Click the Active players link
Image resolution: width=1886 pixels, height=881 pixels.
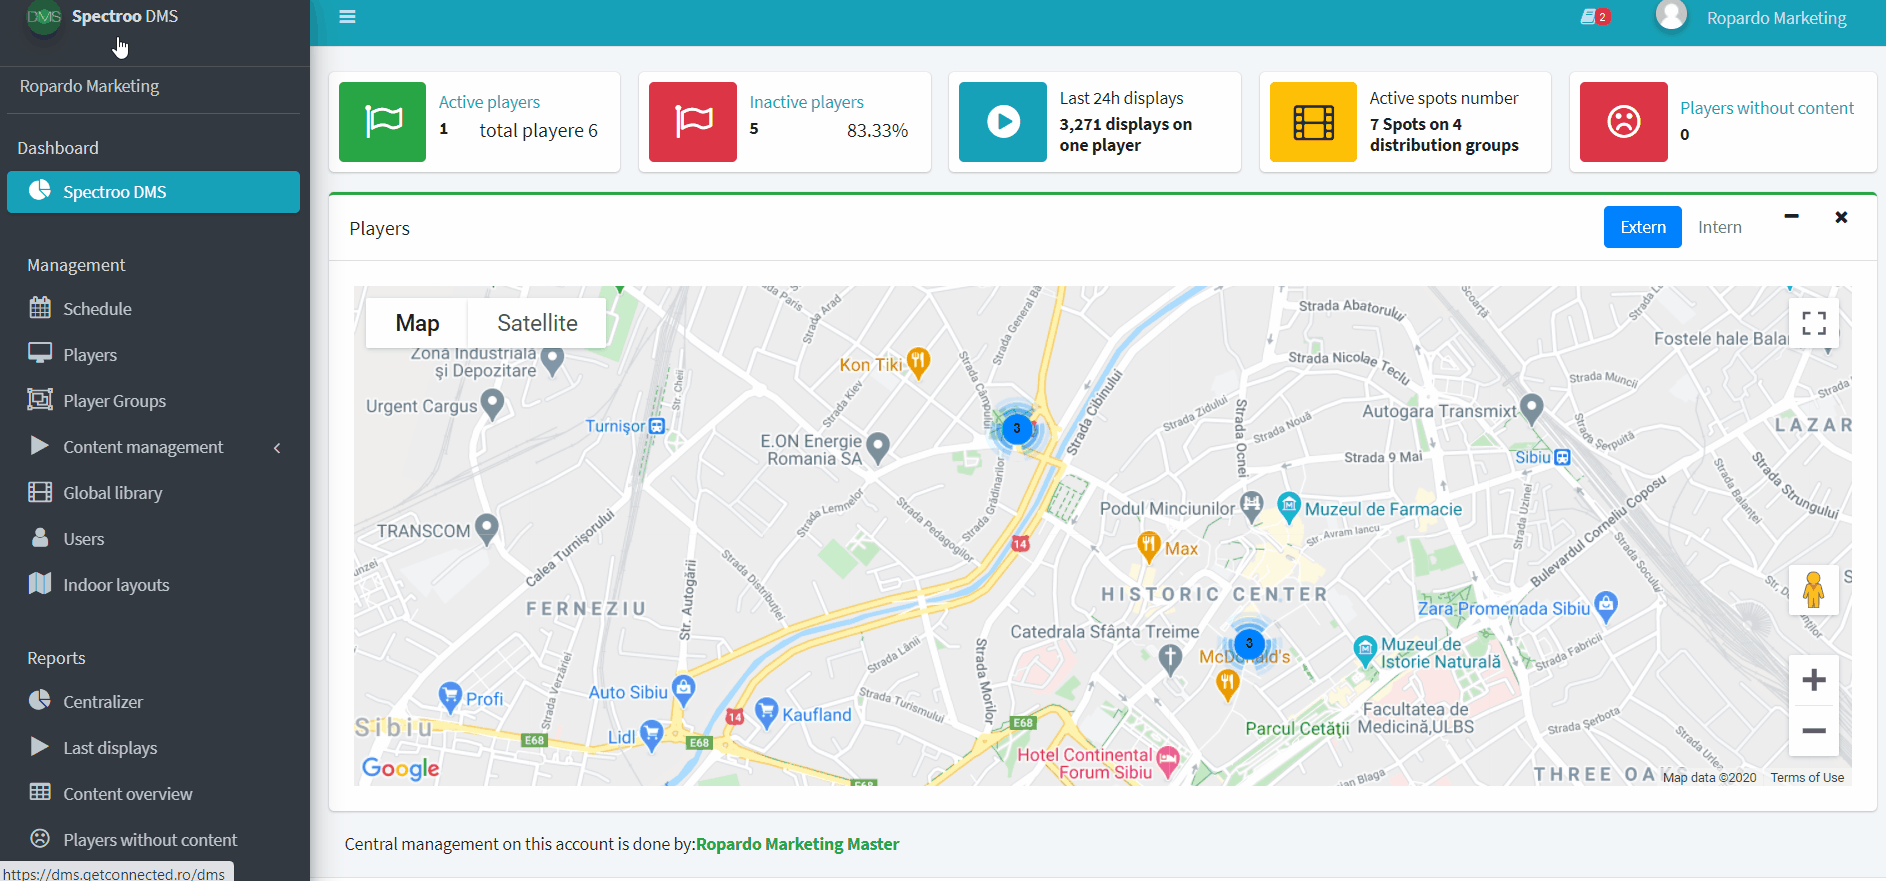coord(489,102)
